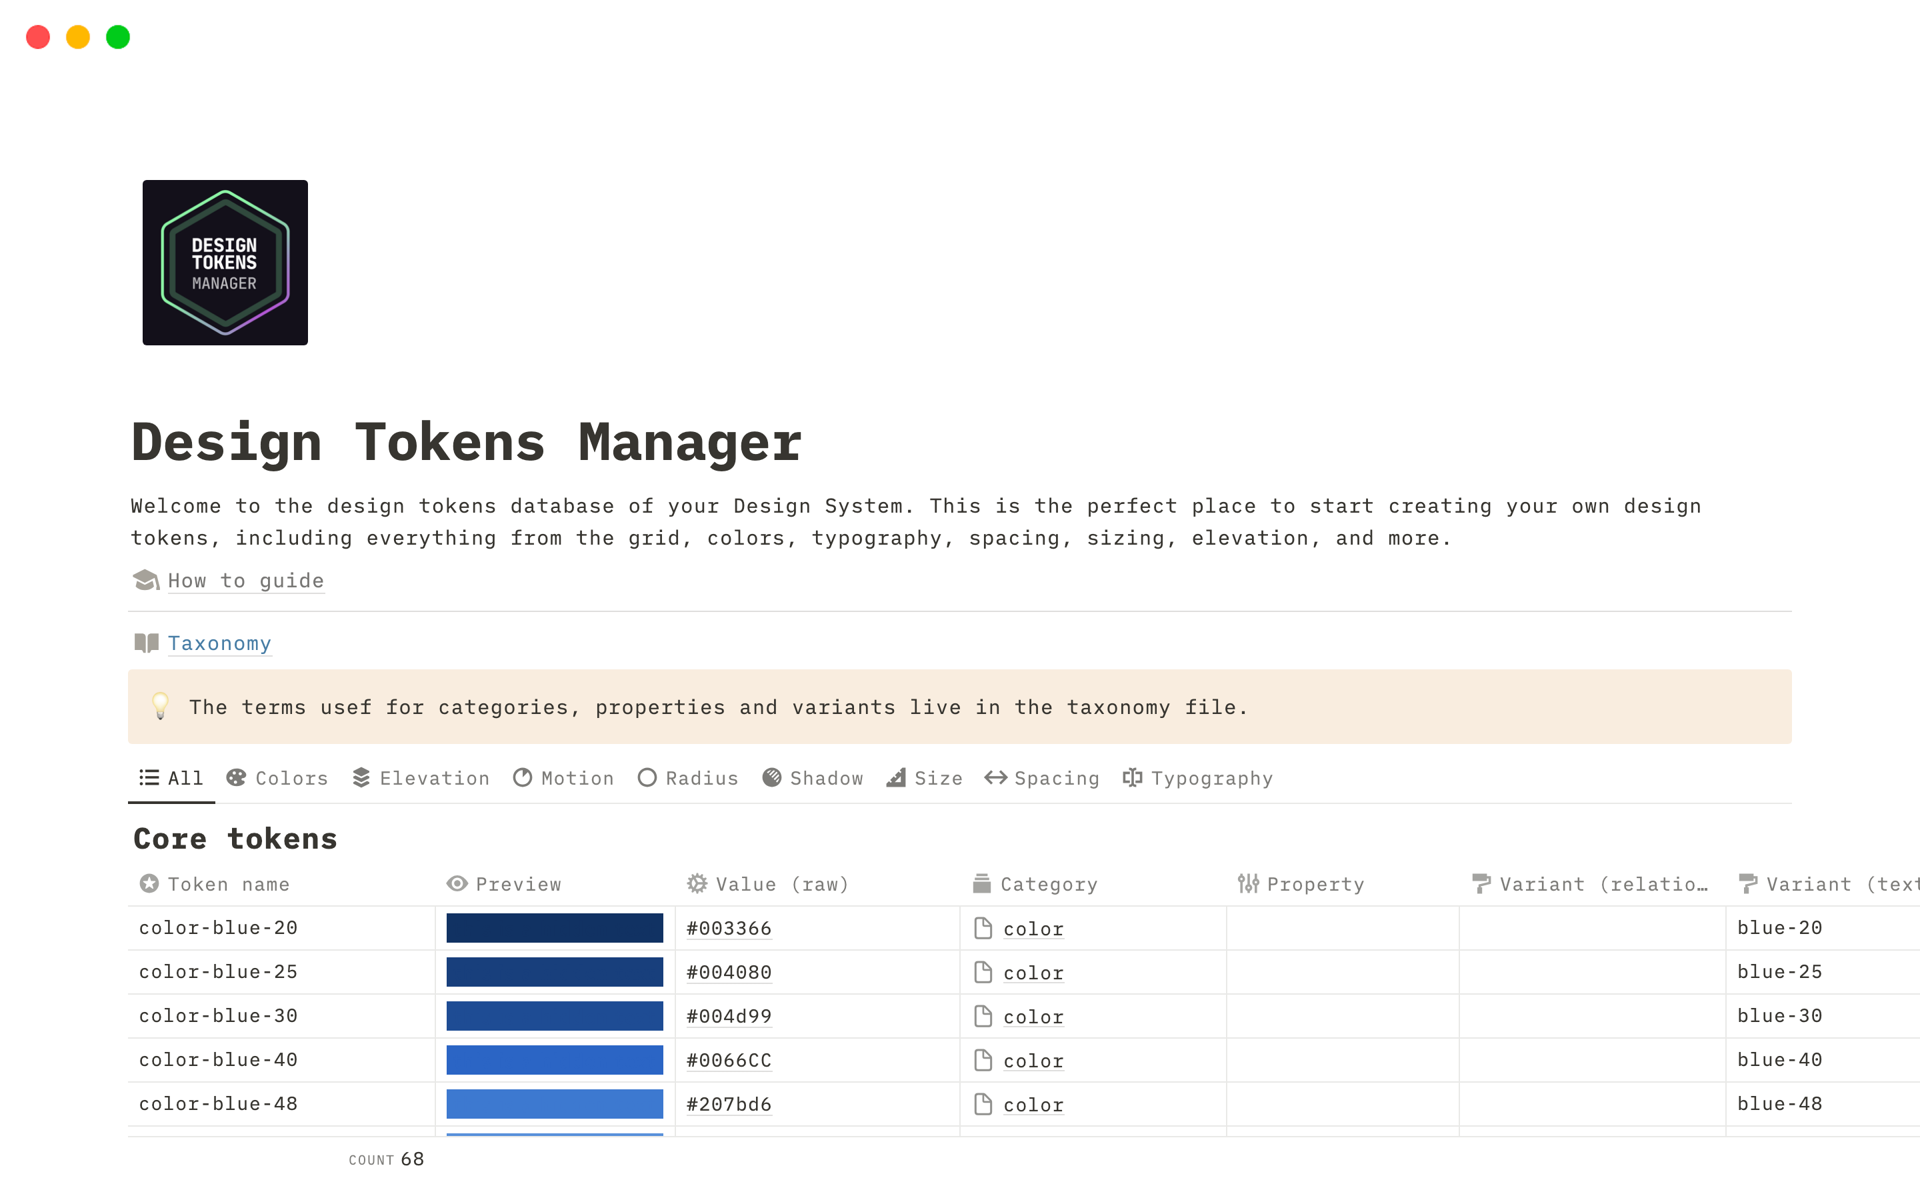Click the COUNT 68 footer calculation
This screenshot has height=1200, width=1920.
click(387, 1159)
